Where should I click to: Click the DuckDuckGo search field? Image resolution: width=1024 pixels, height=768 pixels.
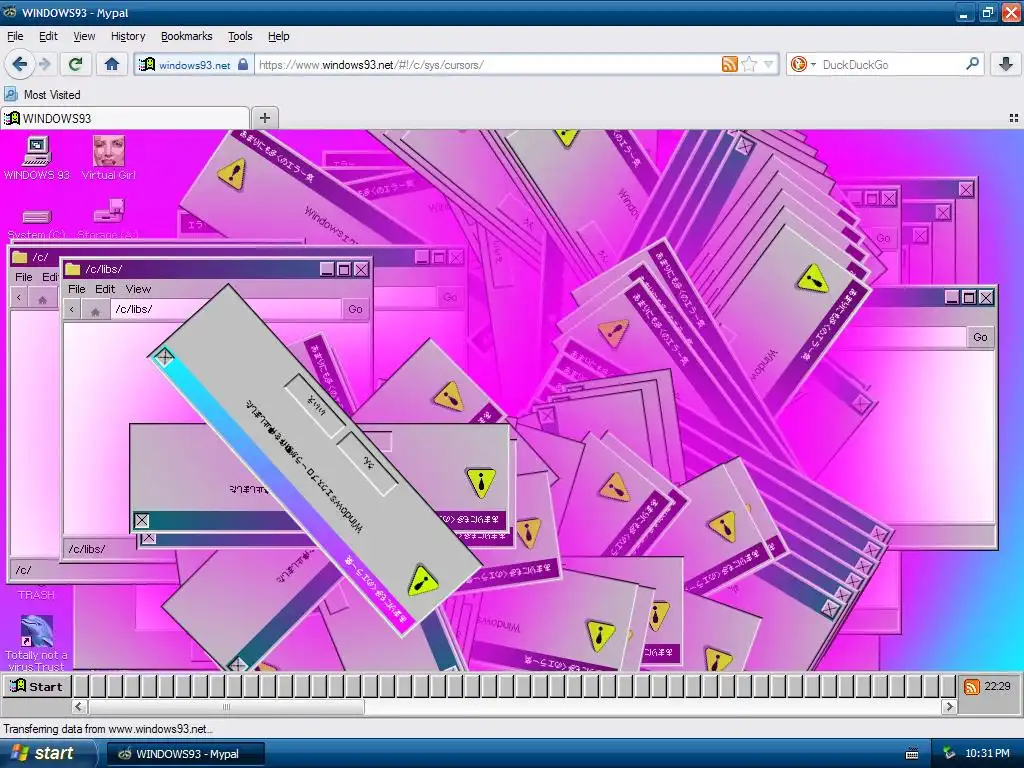891,64
